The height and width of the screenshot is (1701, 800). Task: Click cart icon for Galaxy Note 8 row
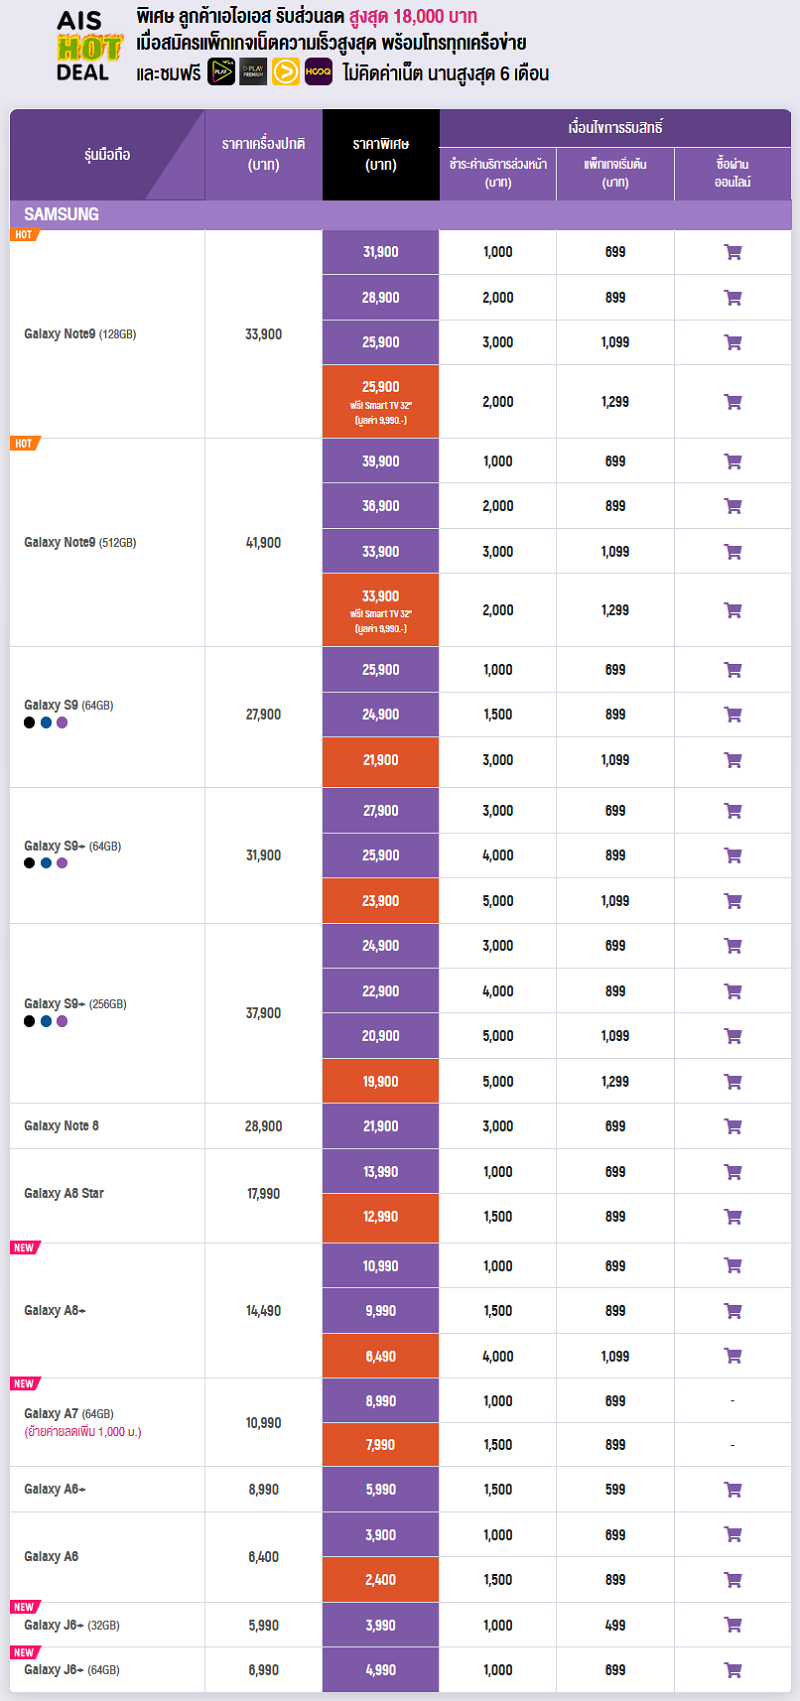[733, 1126]
